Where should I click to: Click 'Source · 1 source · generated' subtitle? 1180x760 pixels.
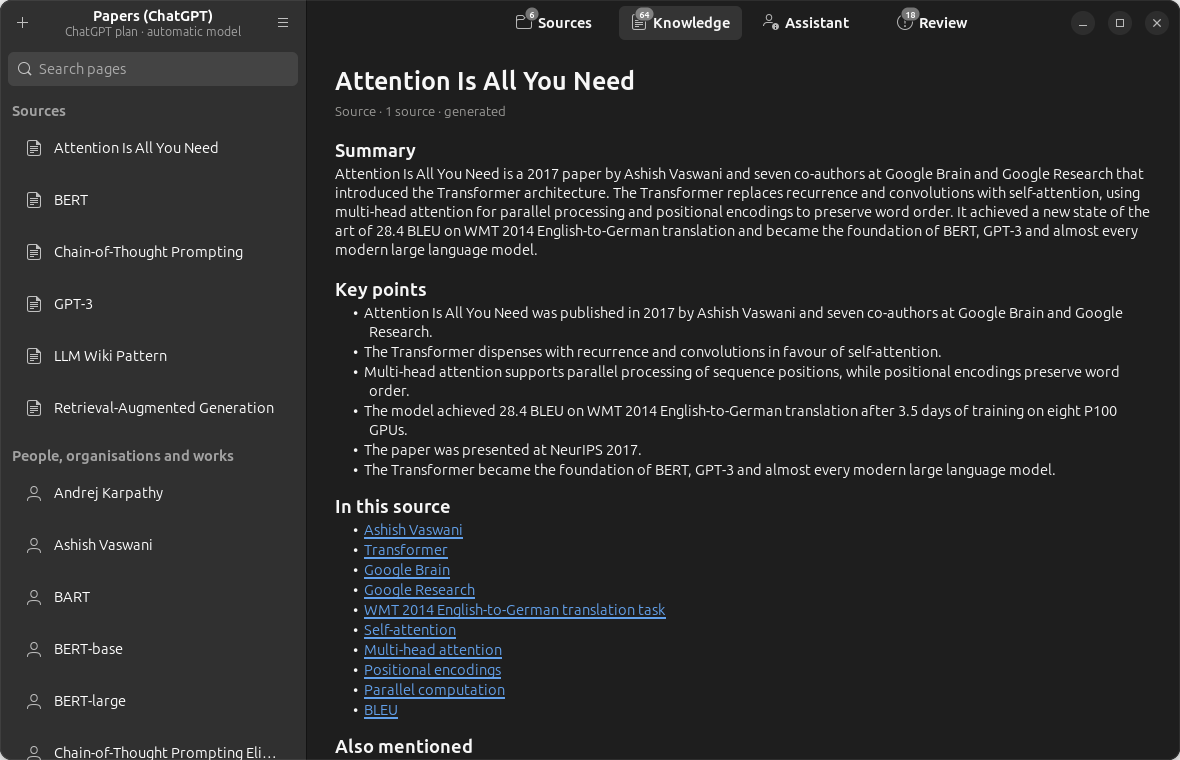tap(421, 111)
